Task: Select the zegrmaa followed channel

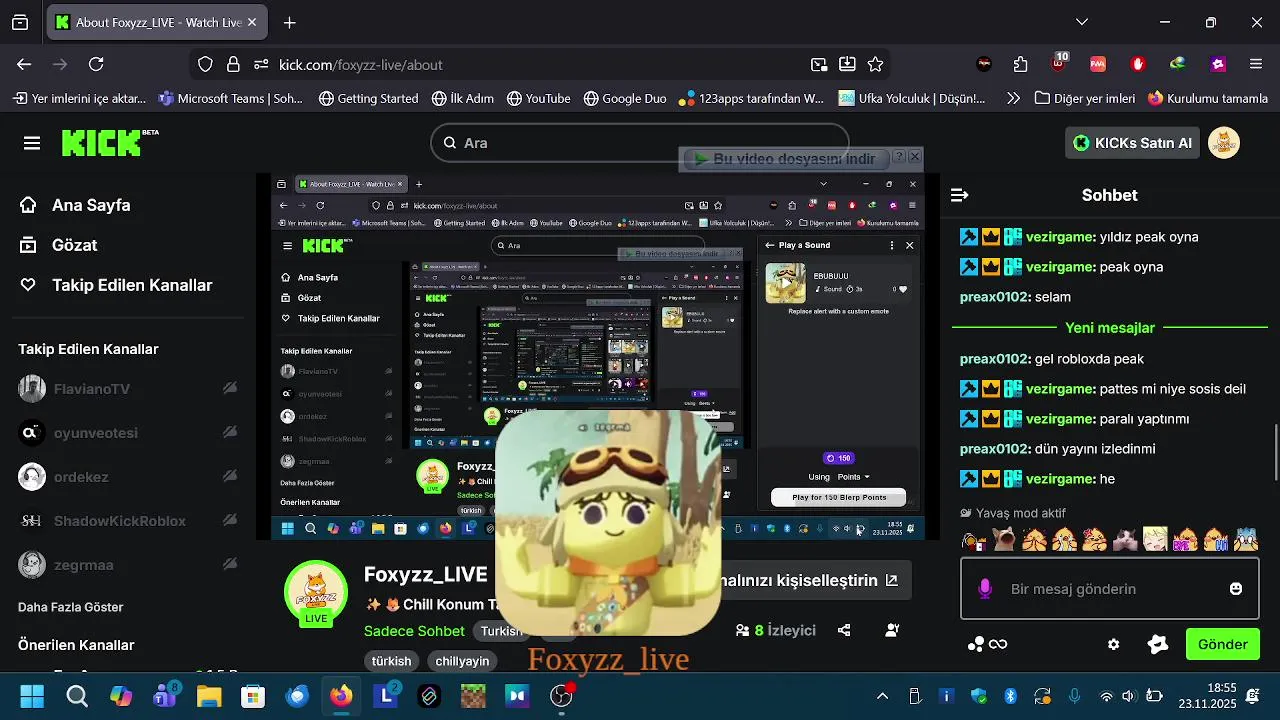Action: coord(128,565)
